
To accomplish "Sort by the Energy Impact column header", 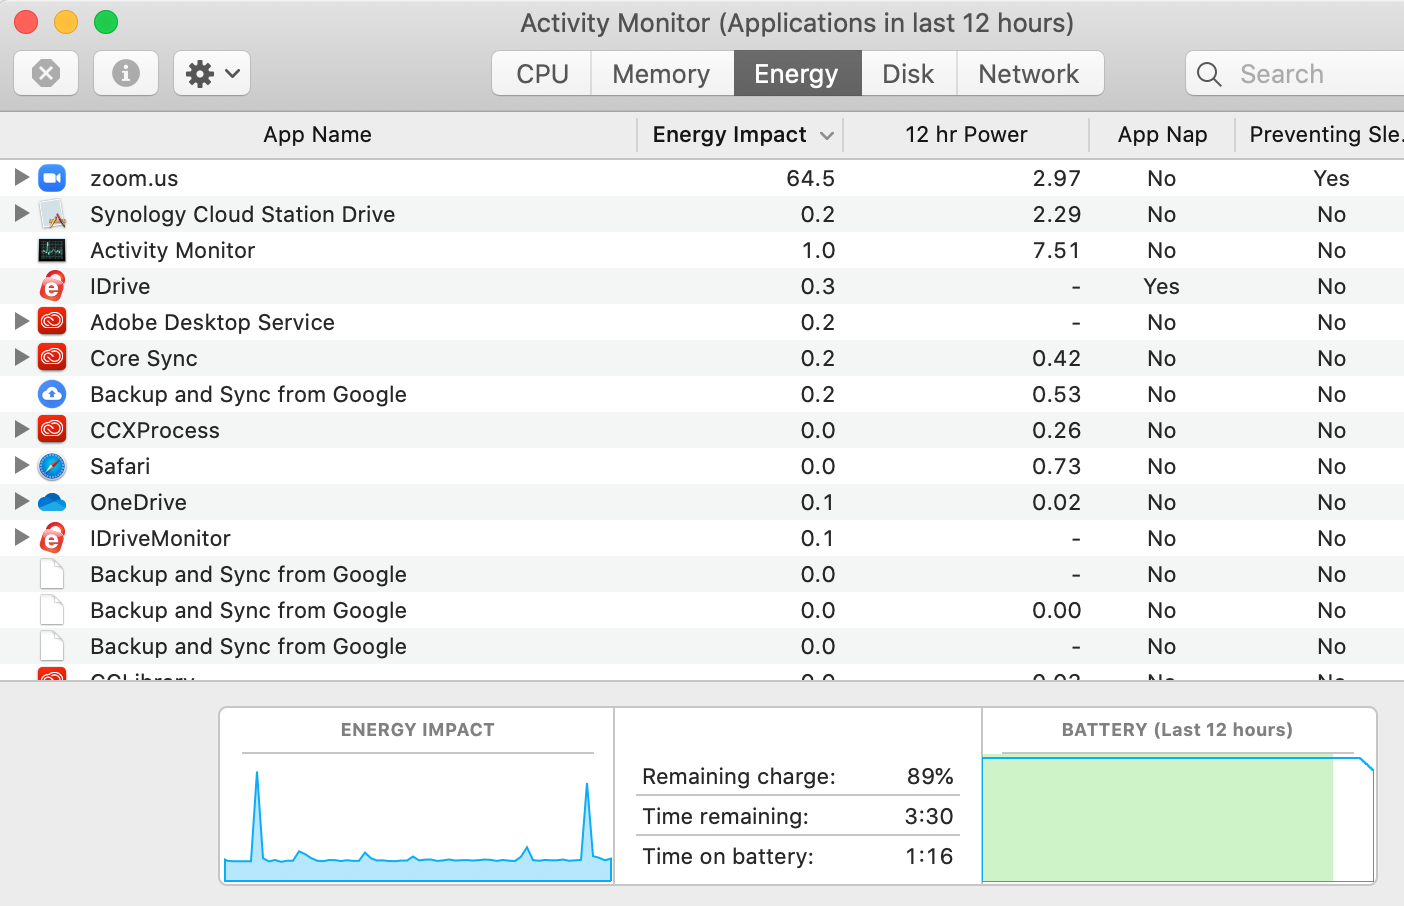I will (740, 135).
